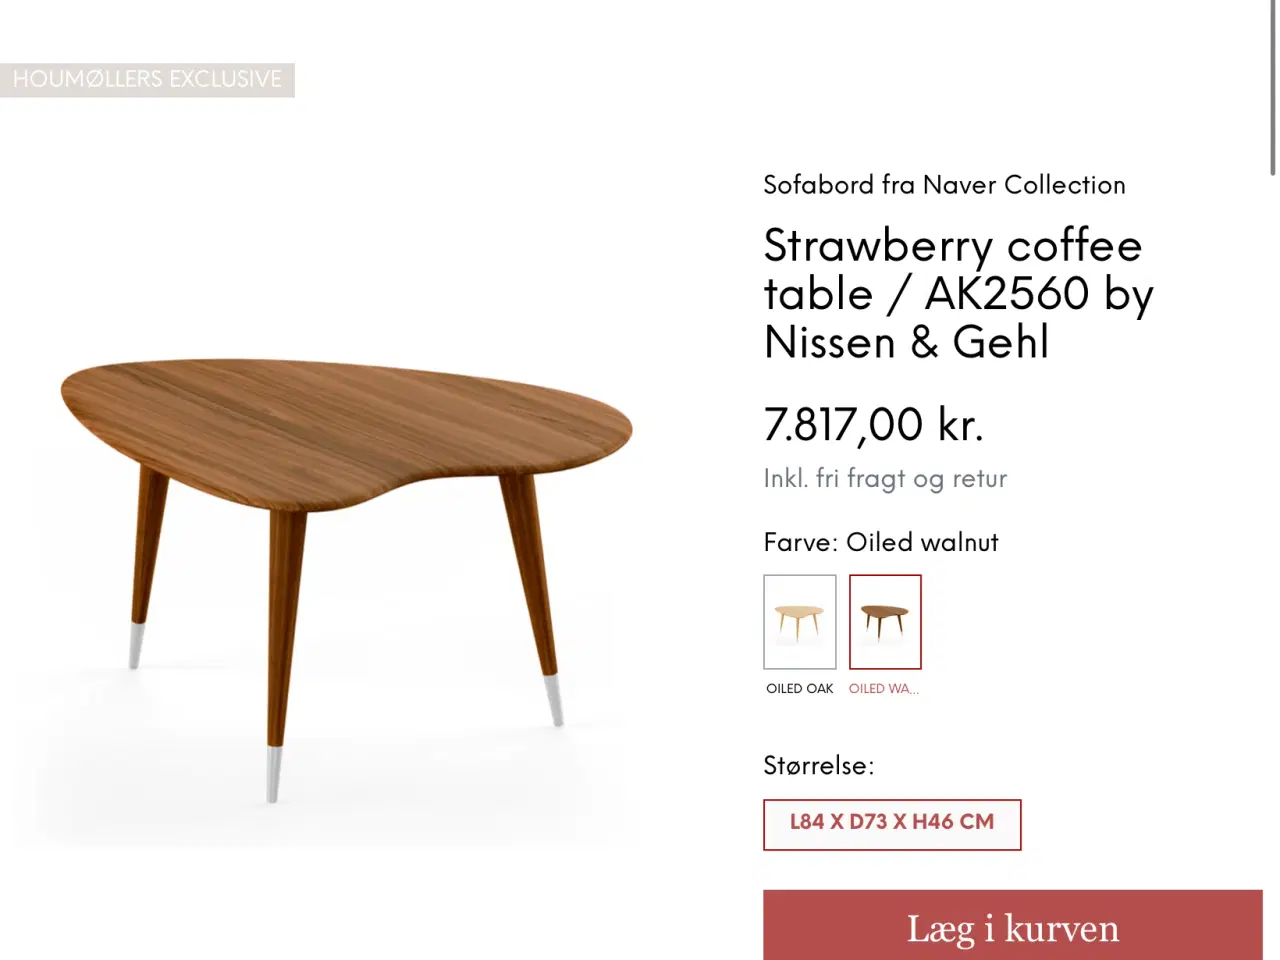This screenshot has height=960, width=1280.
Task: Click the HOUMØLLERS EXCLUSIVE badge
Action: [147, 80]
